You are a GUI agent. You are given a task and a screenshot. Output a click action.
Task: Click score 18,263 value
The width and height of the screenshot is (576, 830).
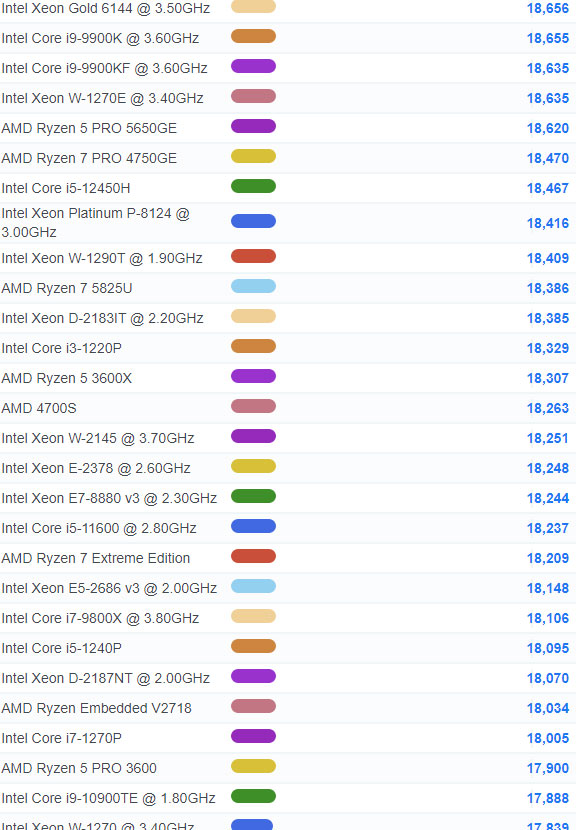[x=548, y=408]
